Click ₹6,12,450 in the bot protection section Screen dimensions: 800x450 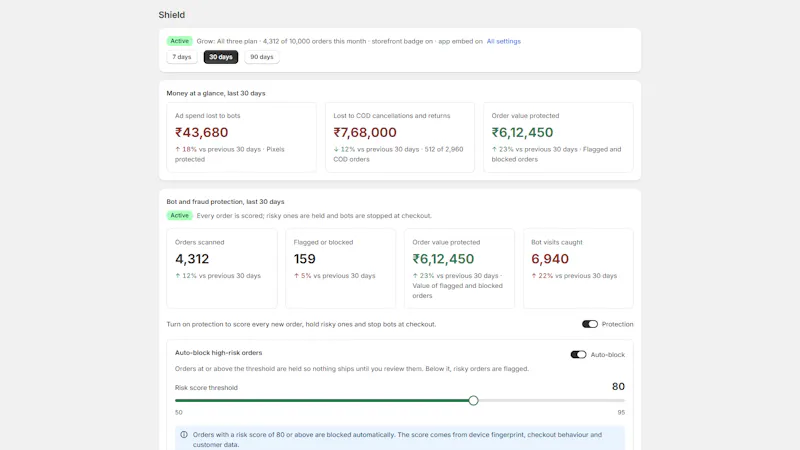443,259
